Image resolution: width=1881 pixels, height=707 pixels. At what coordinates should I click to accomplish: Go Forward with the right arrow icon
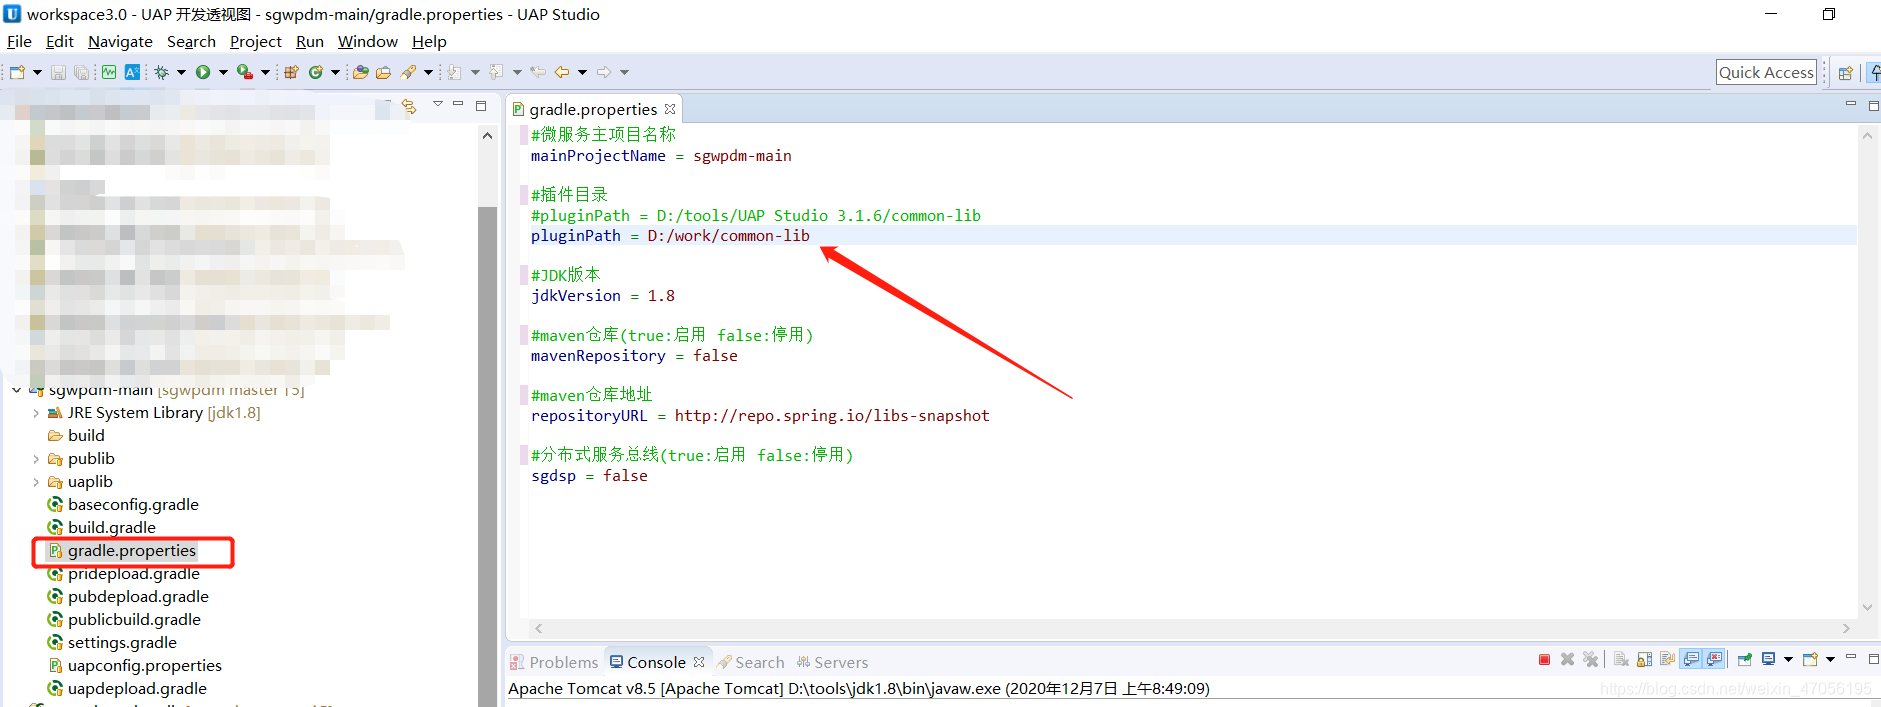(604, 72)
